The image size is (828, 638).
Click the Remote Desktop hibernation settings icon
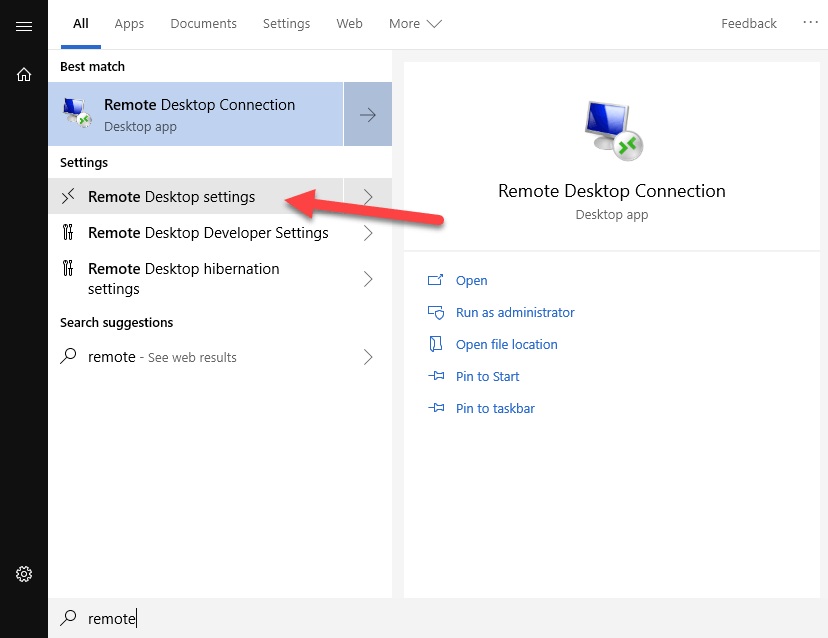click(x=68, y=268)
